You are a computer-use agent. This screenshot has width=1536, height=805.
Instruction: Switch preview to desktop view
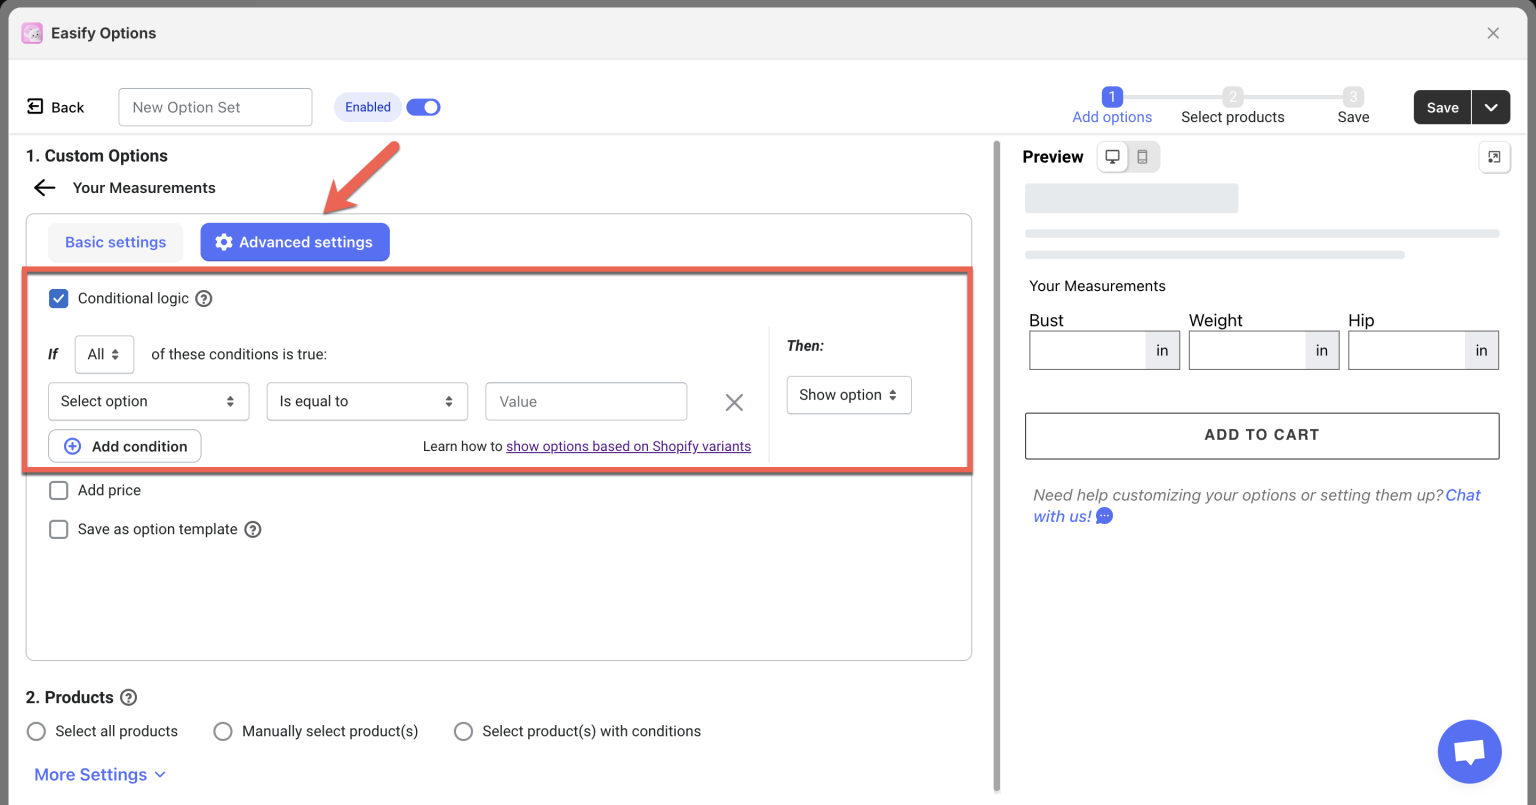[1113, 156]
